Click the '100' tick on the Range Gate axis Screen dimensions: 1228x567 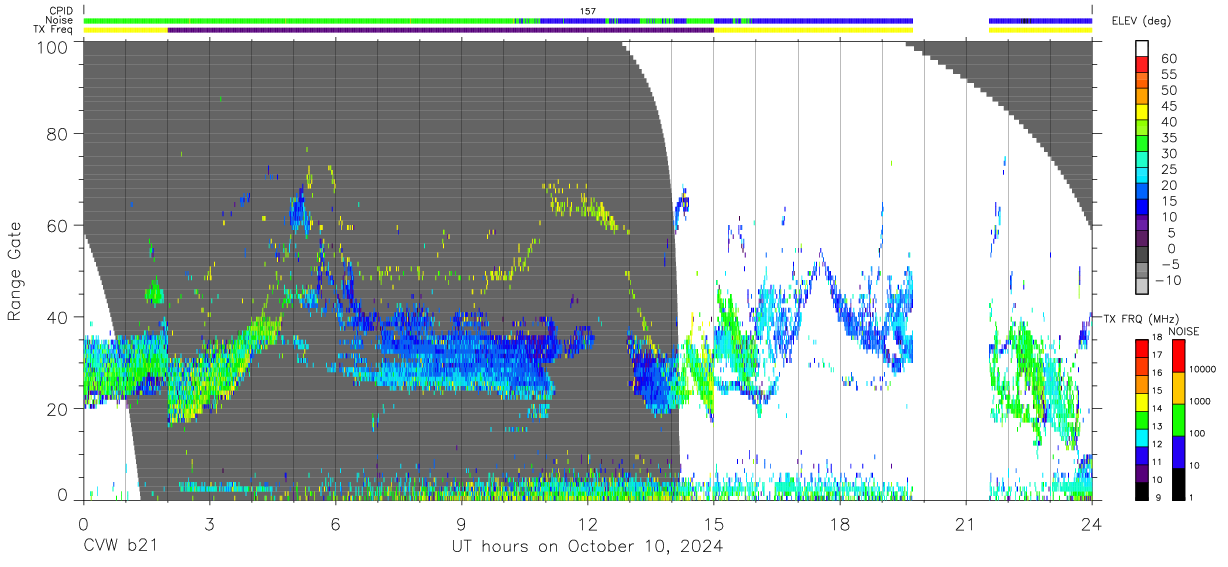tap(52, 47)
